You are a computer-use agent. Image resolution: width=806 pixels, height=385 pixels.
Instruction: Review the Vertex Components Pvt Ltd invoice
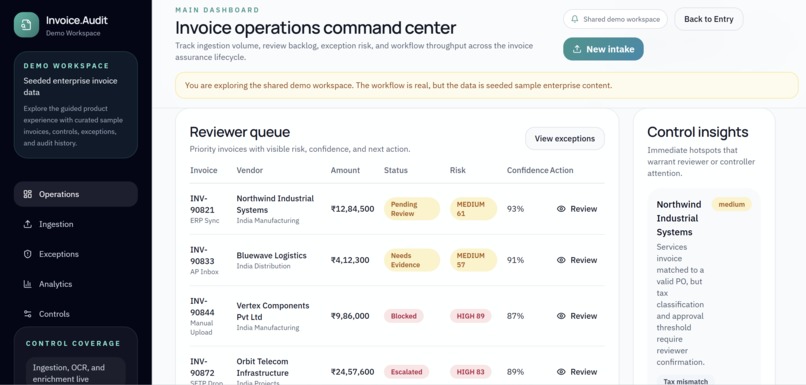pyautogui.click(x=577, y=316)
